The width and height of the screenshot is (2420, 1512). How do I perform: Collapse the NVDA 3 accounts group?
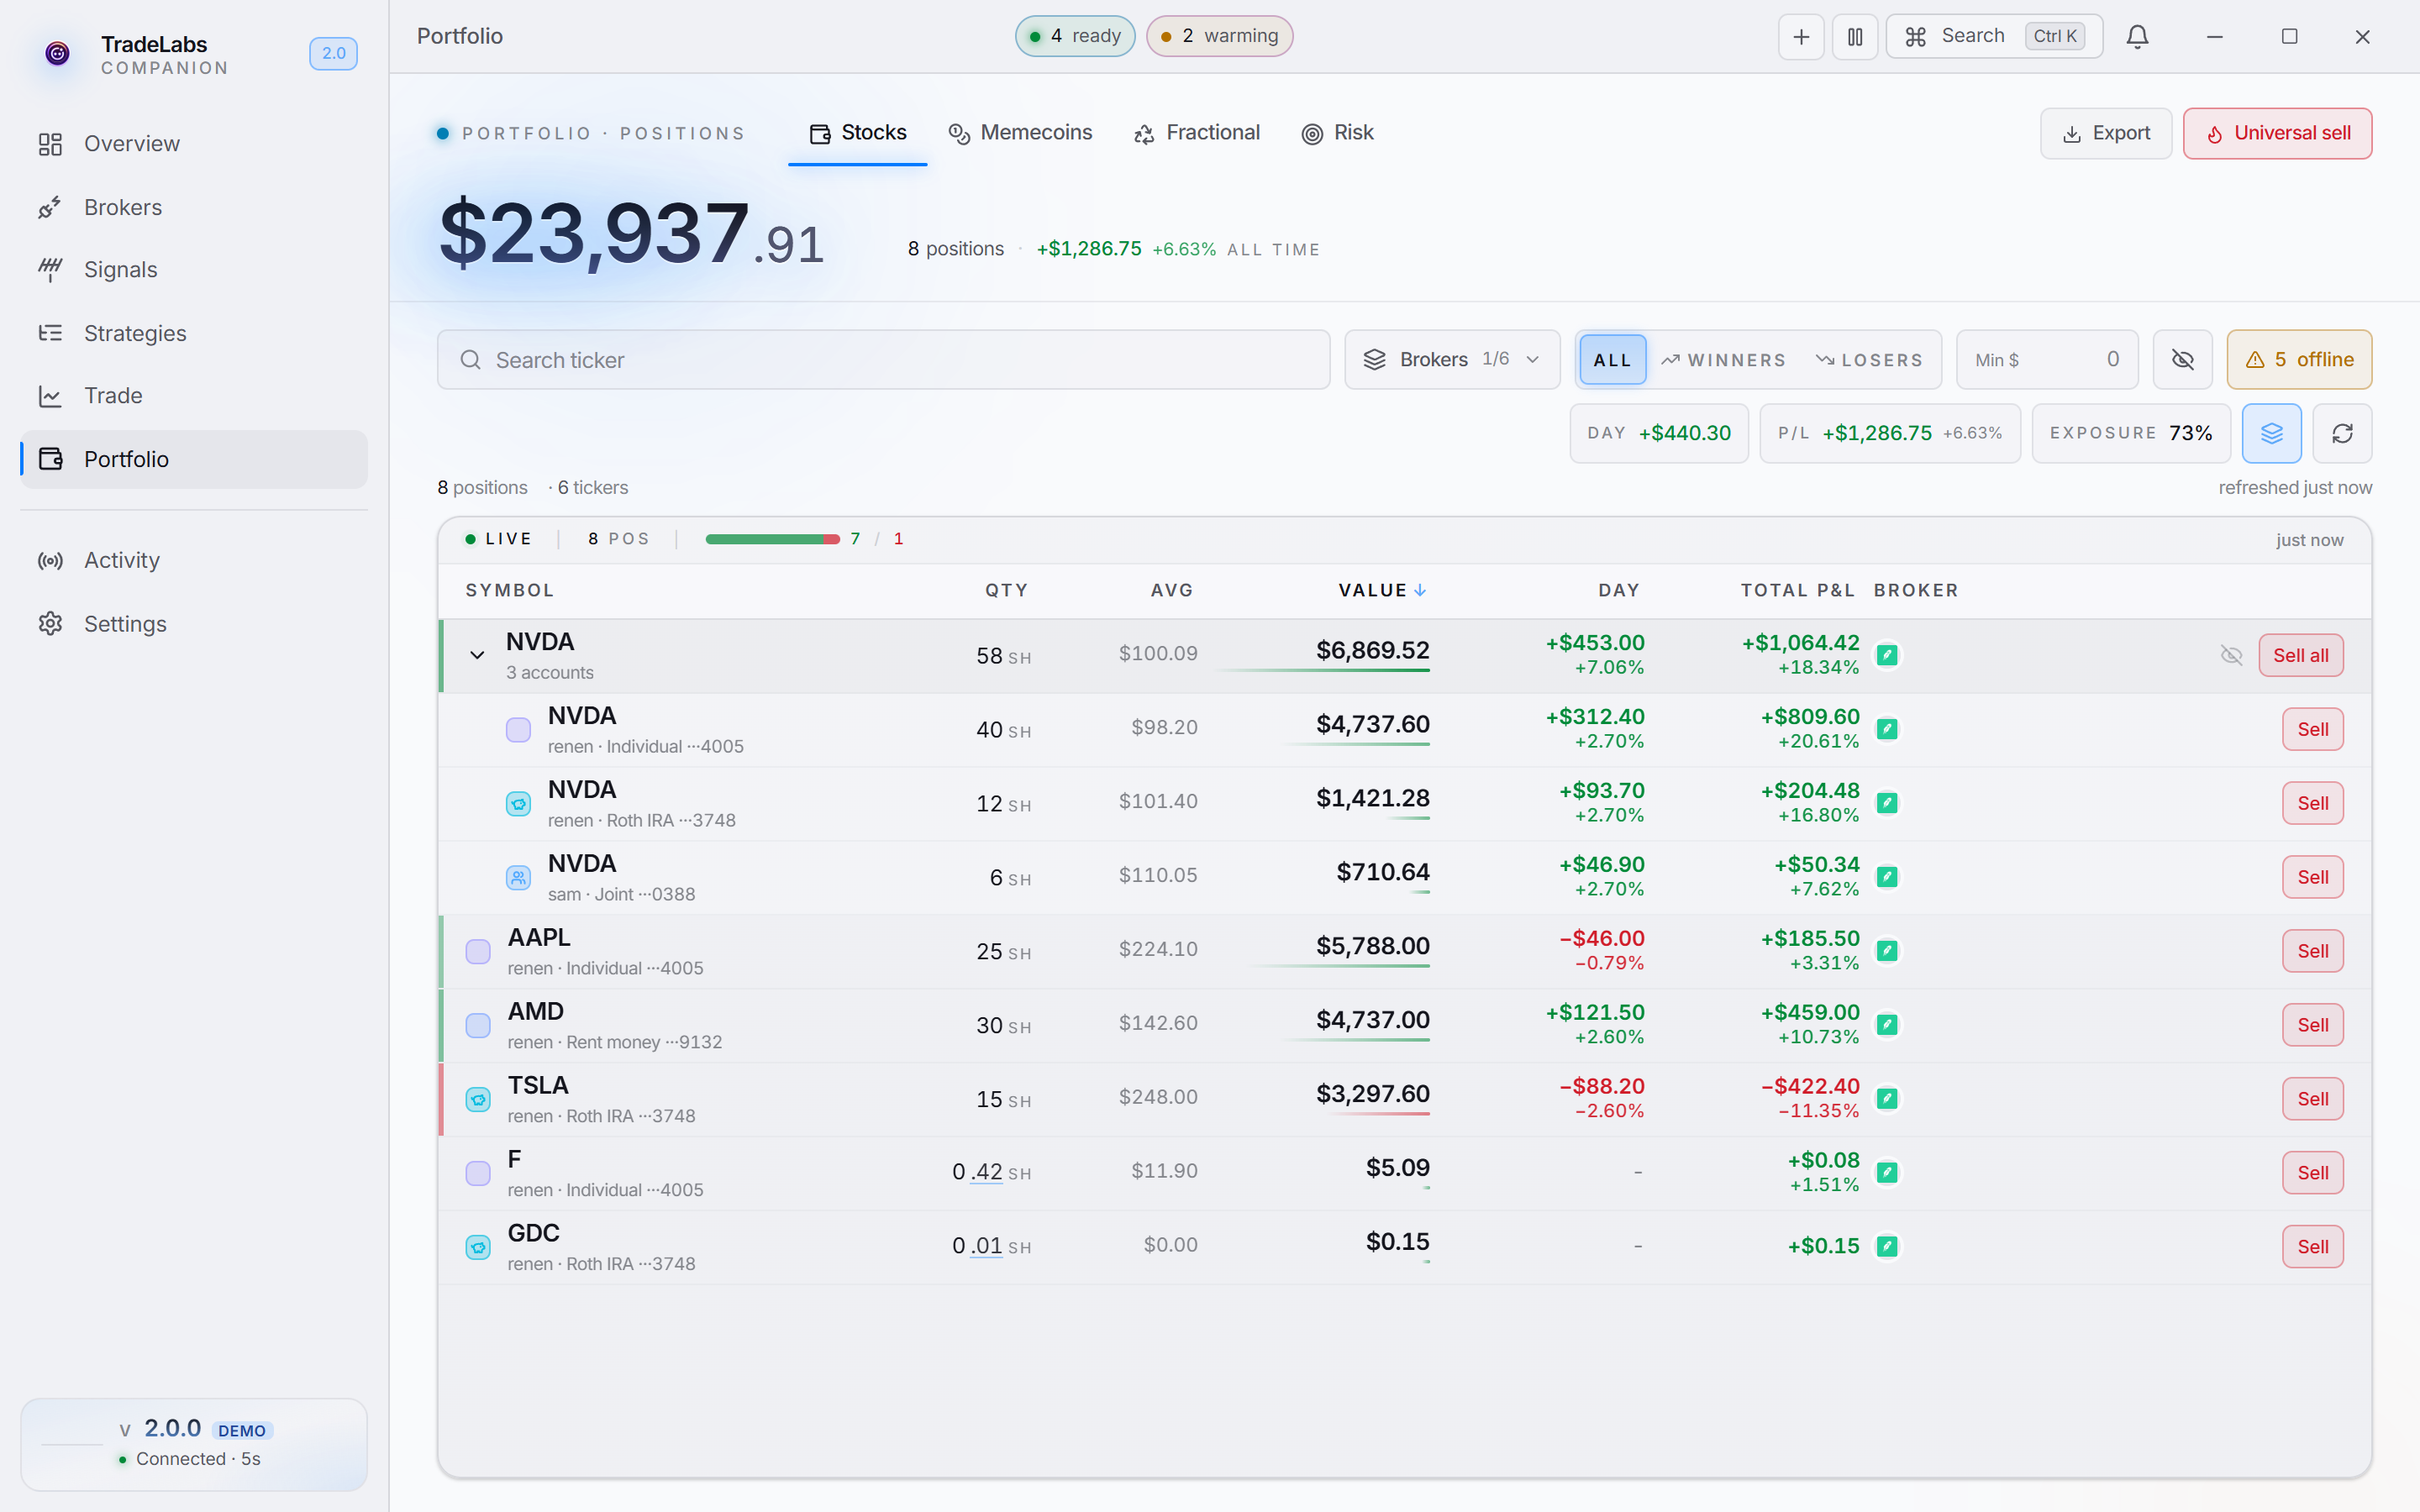coord(477,656)
